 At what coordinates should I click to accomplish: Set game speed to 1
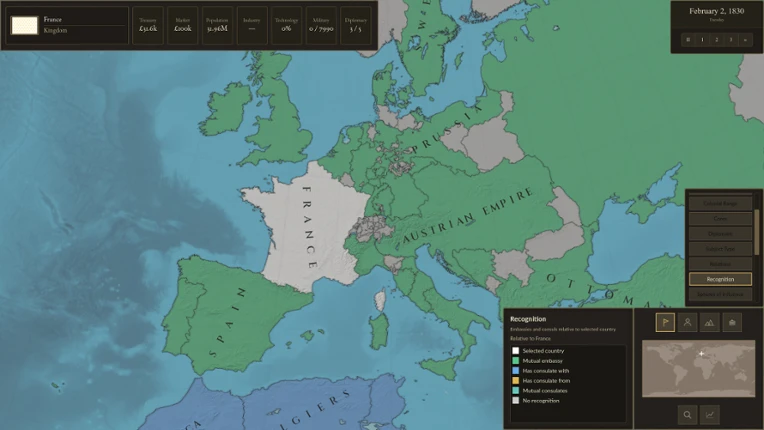[x=702, y=40]
